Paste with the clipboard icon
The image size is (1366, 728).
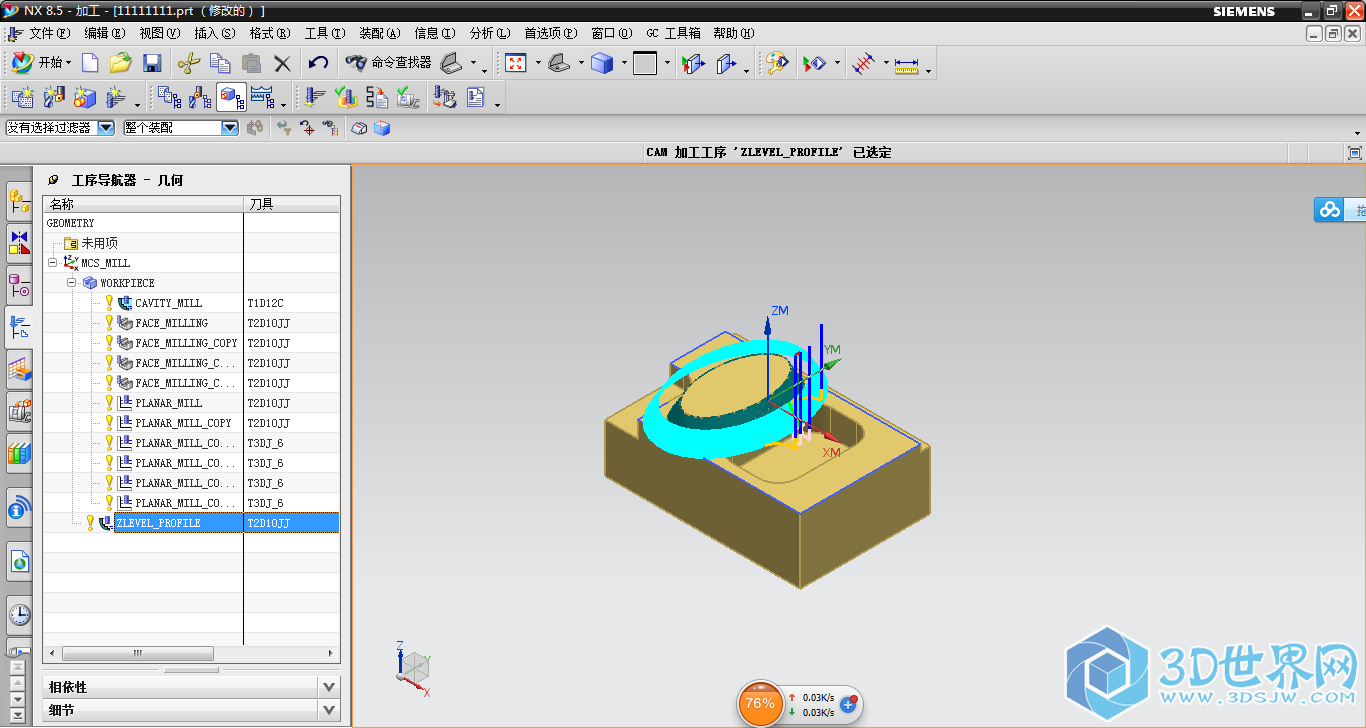251,63
